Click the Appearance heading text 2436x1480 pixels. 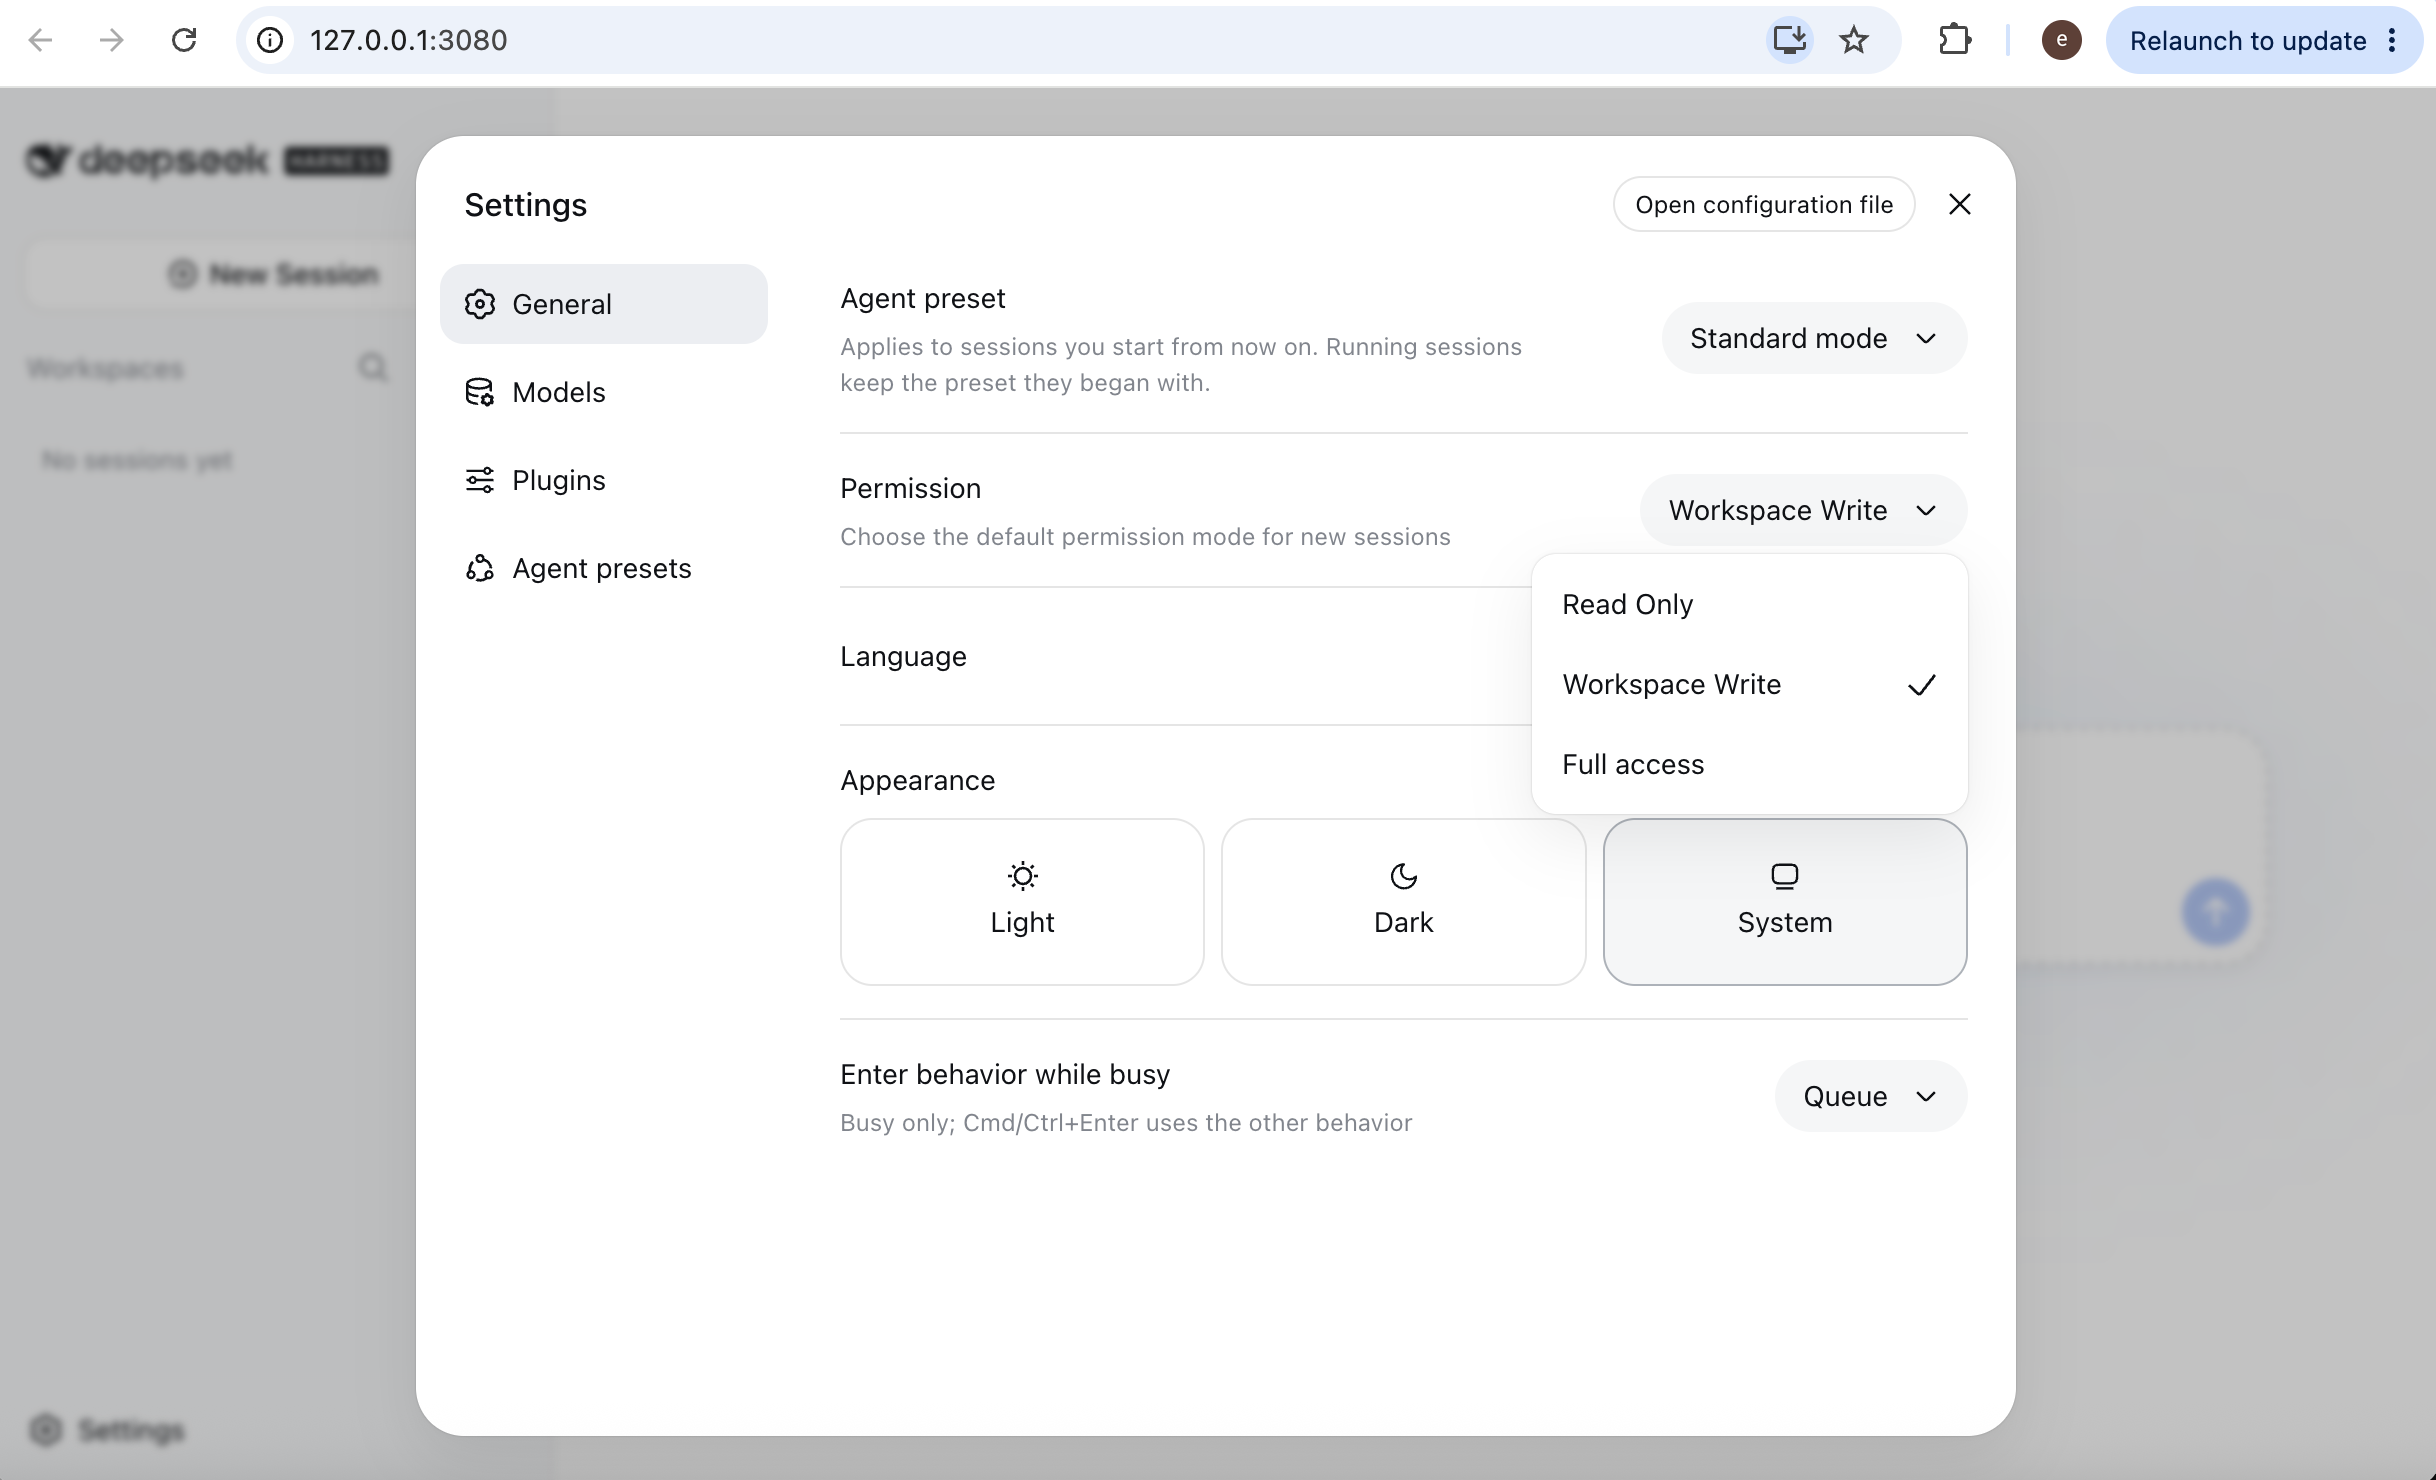(917, 780)
